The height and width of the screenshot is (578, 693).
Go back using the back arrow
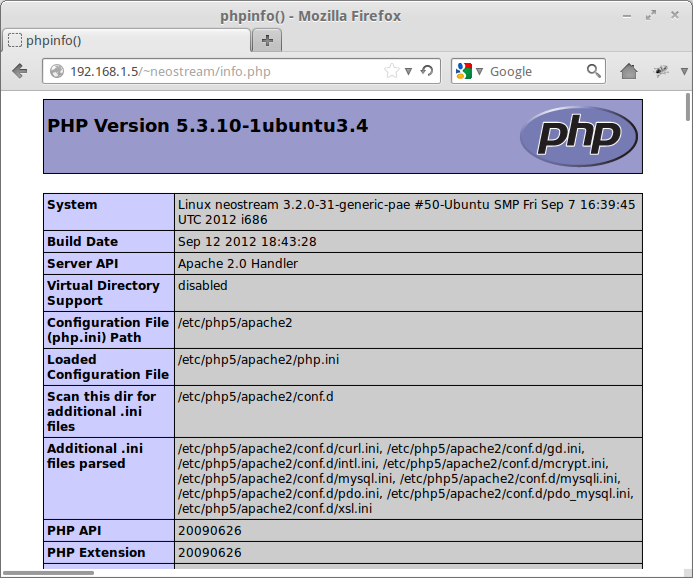[19, 71]
